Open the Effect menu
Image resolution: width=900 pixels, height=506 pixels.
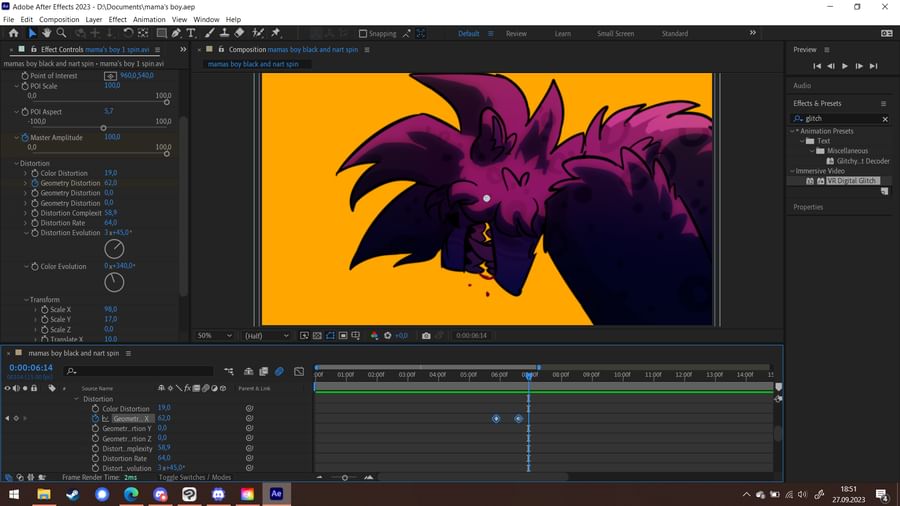(x=117, y=20)
